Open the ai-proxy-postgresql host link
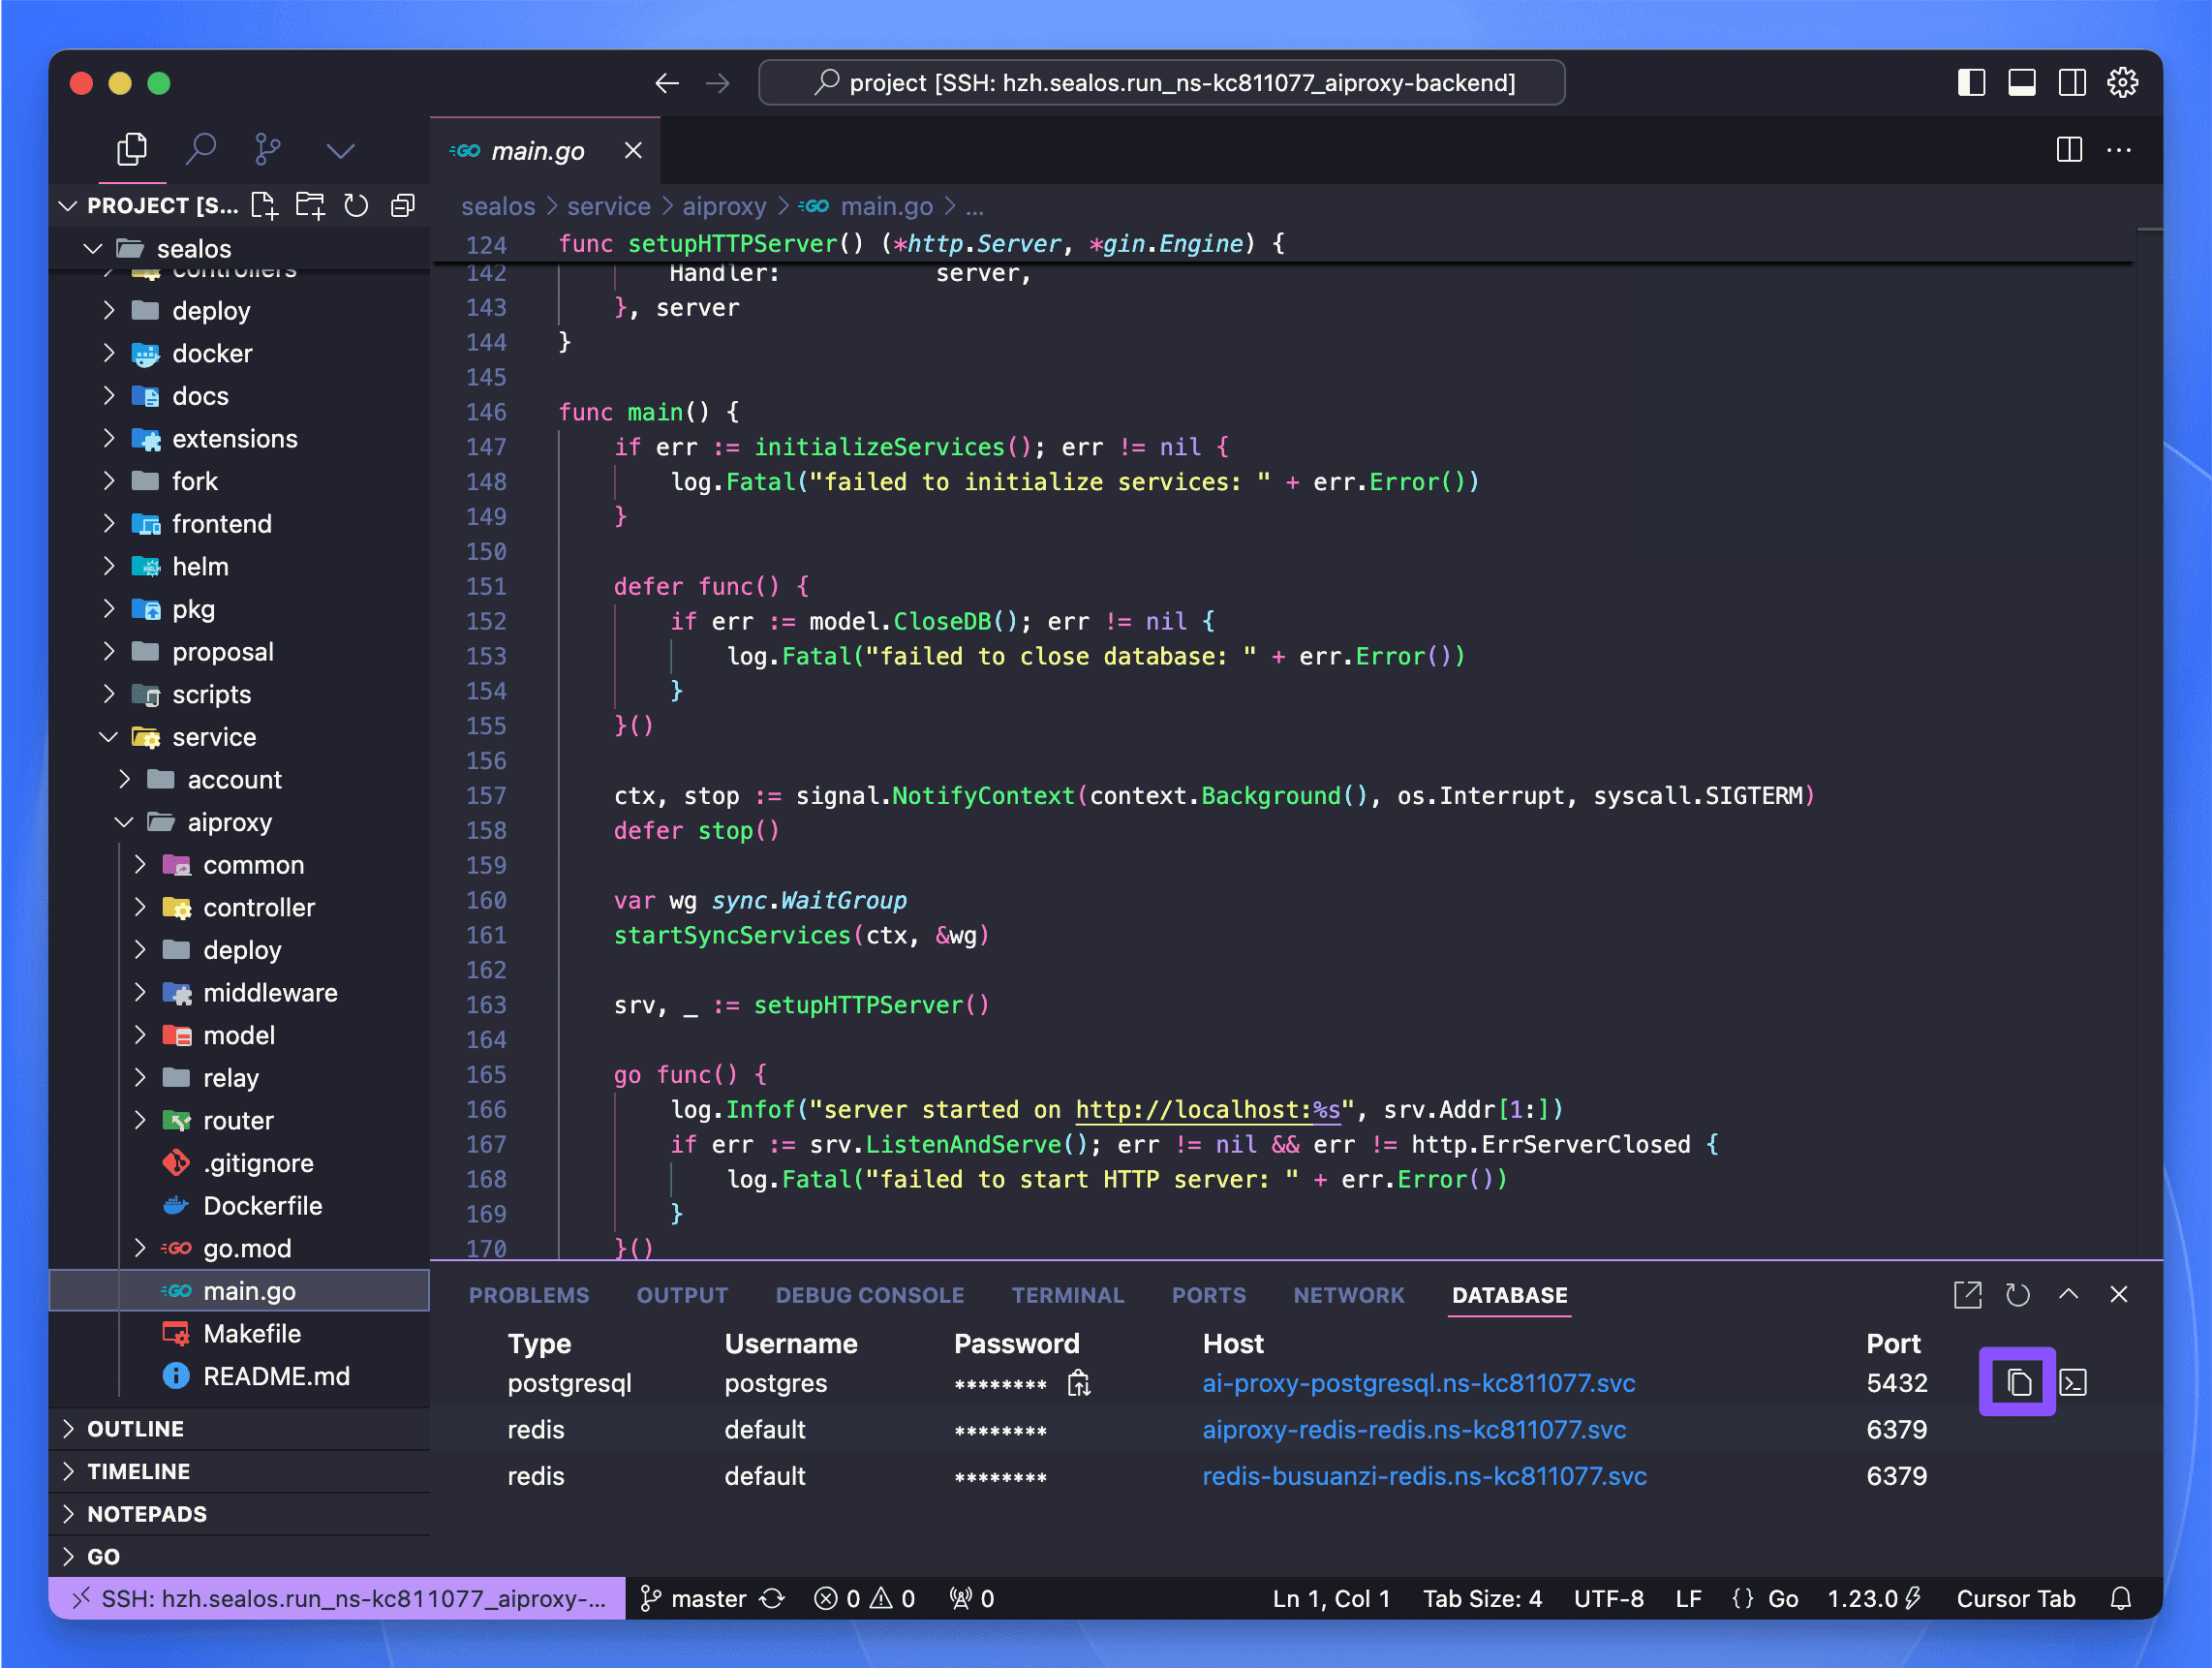The height and width of the screenshot is (1668, 2212). tap(1418, 1383)
